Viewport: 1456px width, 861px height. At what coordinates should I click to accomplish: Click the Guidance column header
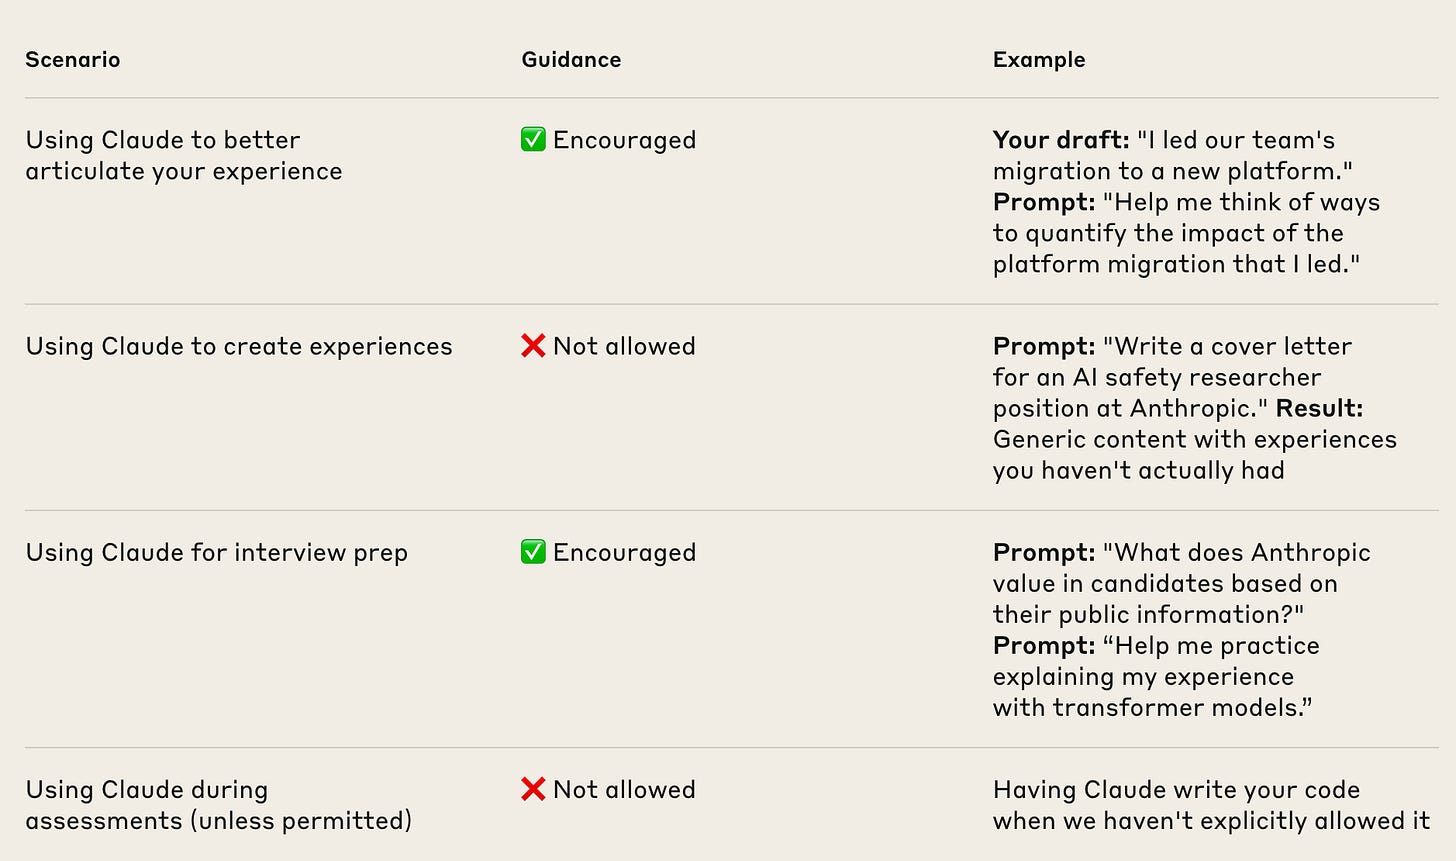pos(571,60)
